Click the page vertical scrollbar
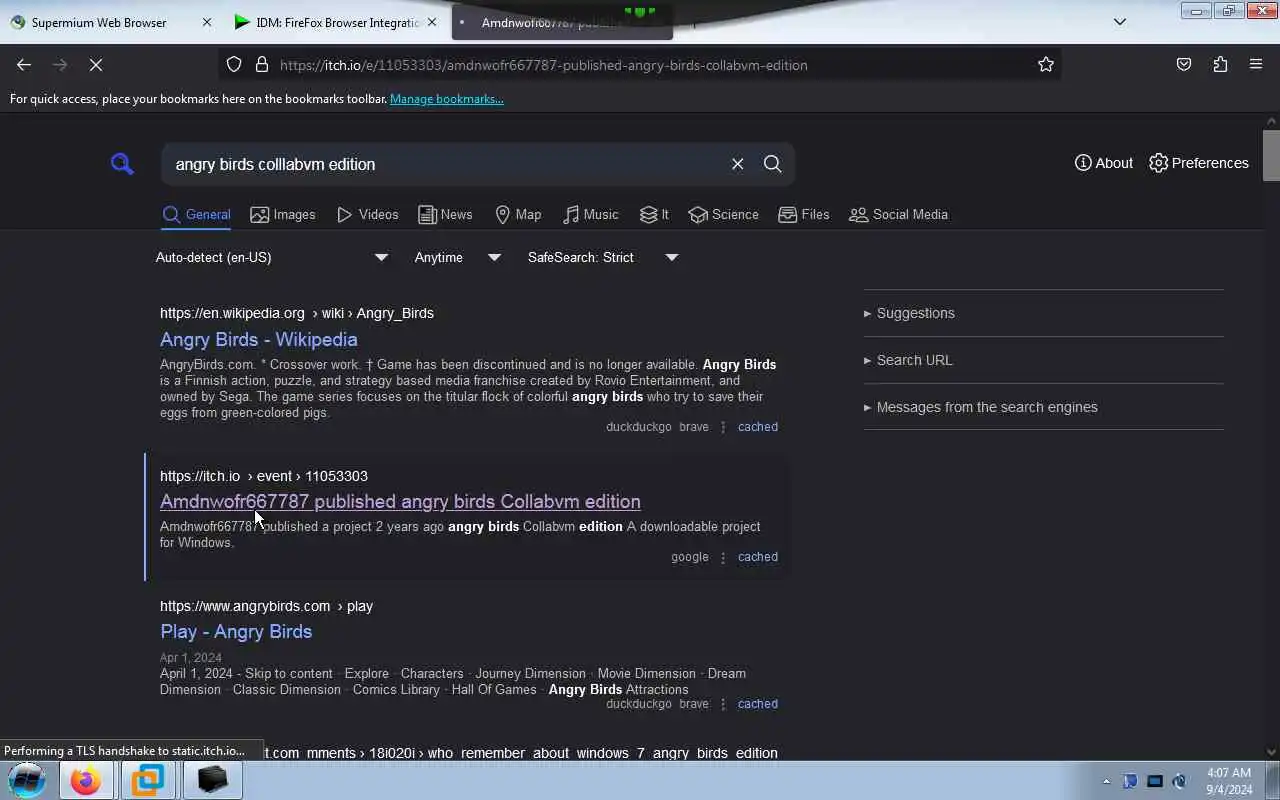 point(1271,155)
